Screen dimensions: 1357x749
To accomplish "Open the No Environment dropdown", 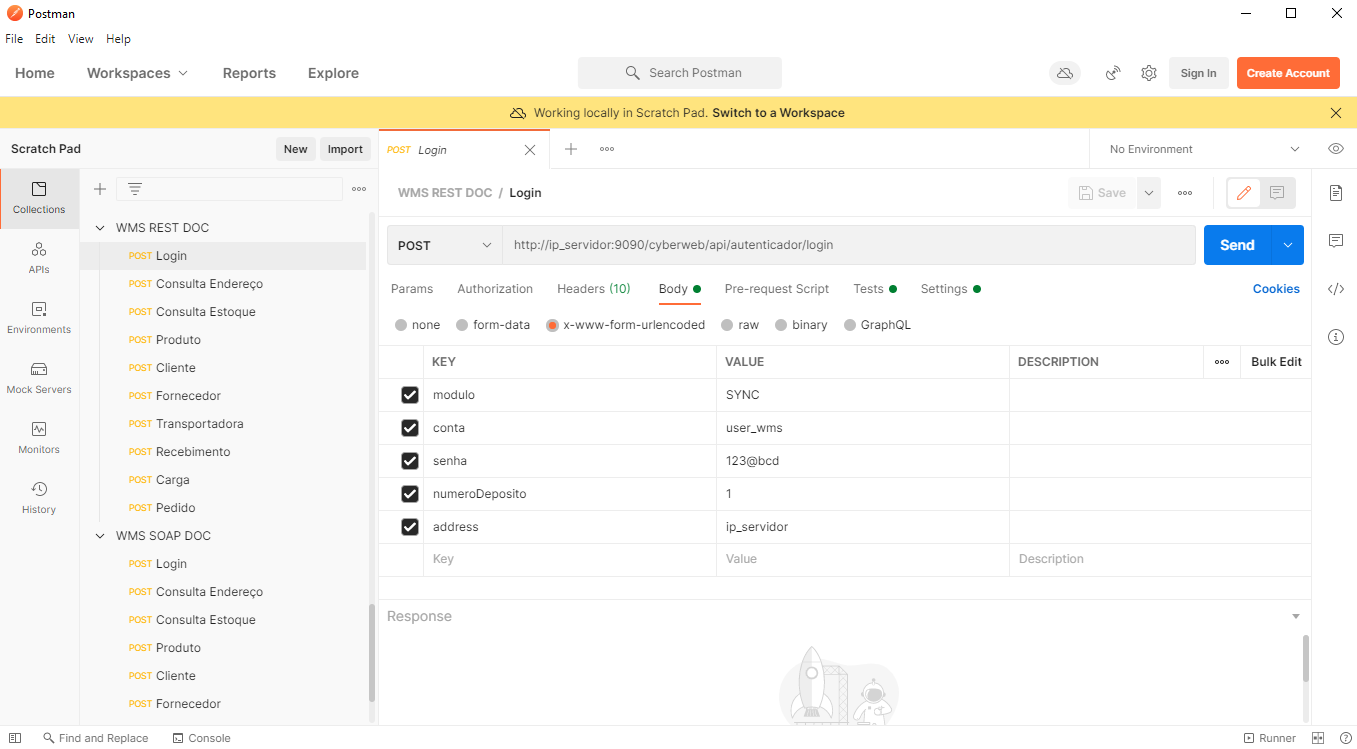I will (x=1204, y=149).
